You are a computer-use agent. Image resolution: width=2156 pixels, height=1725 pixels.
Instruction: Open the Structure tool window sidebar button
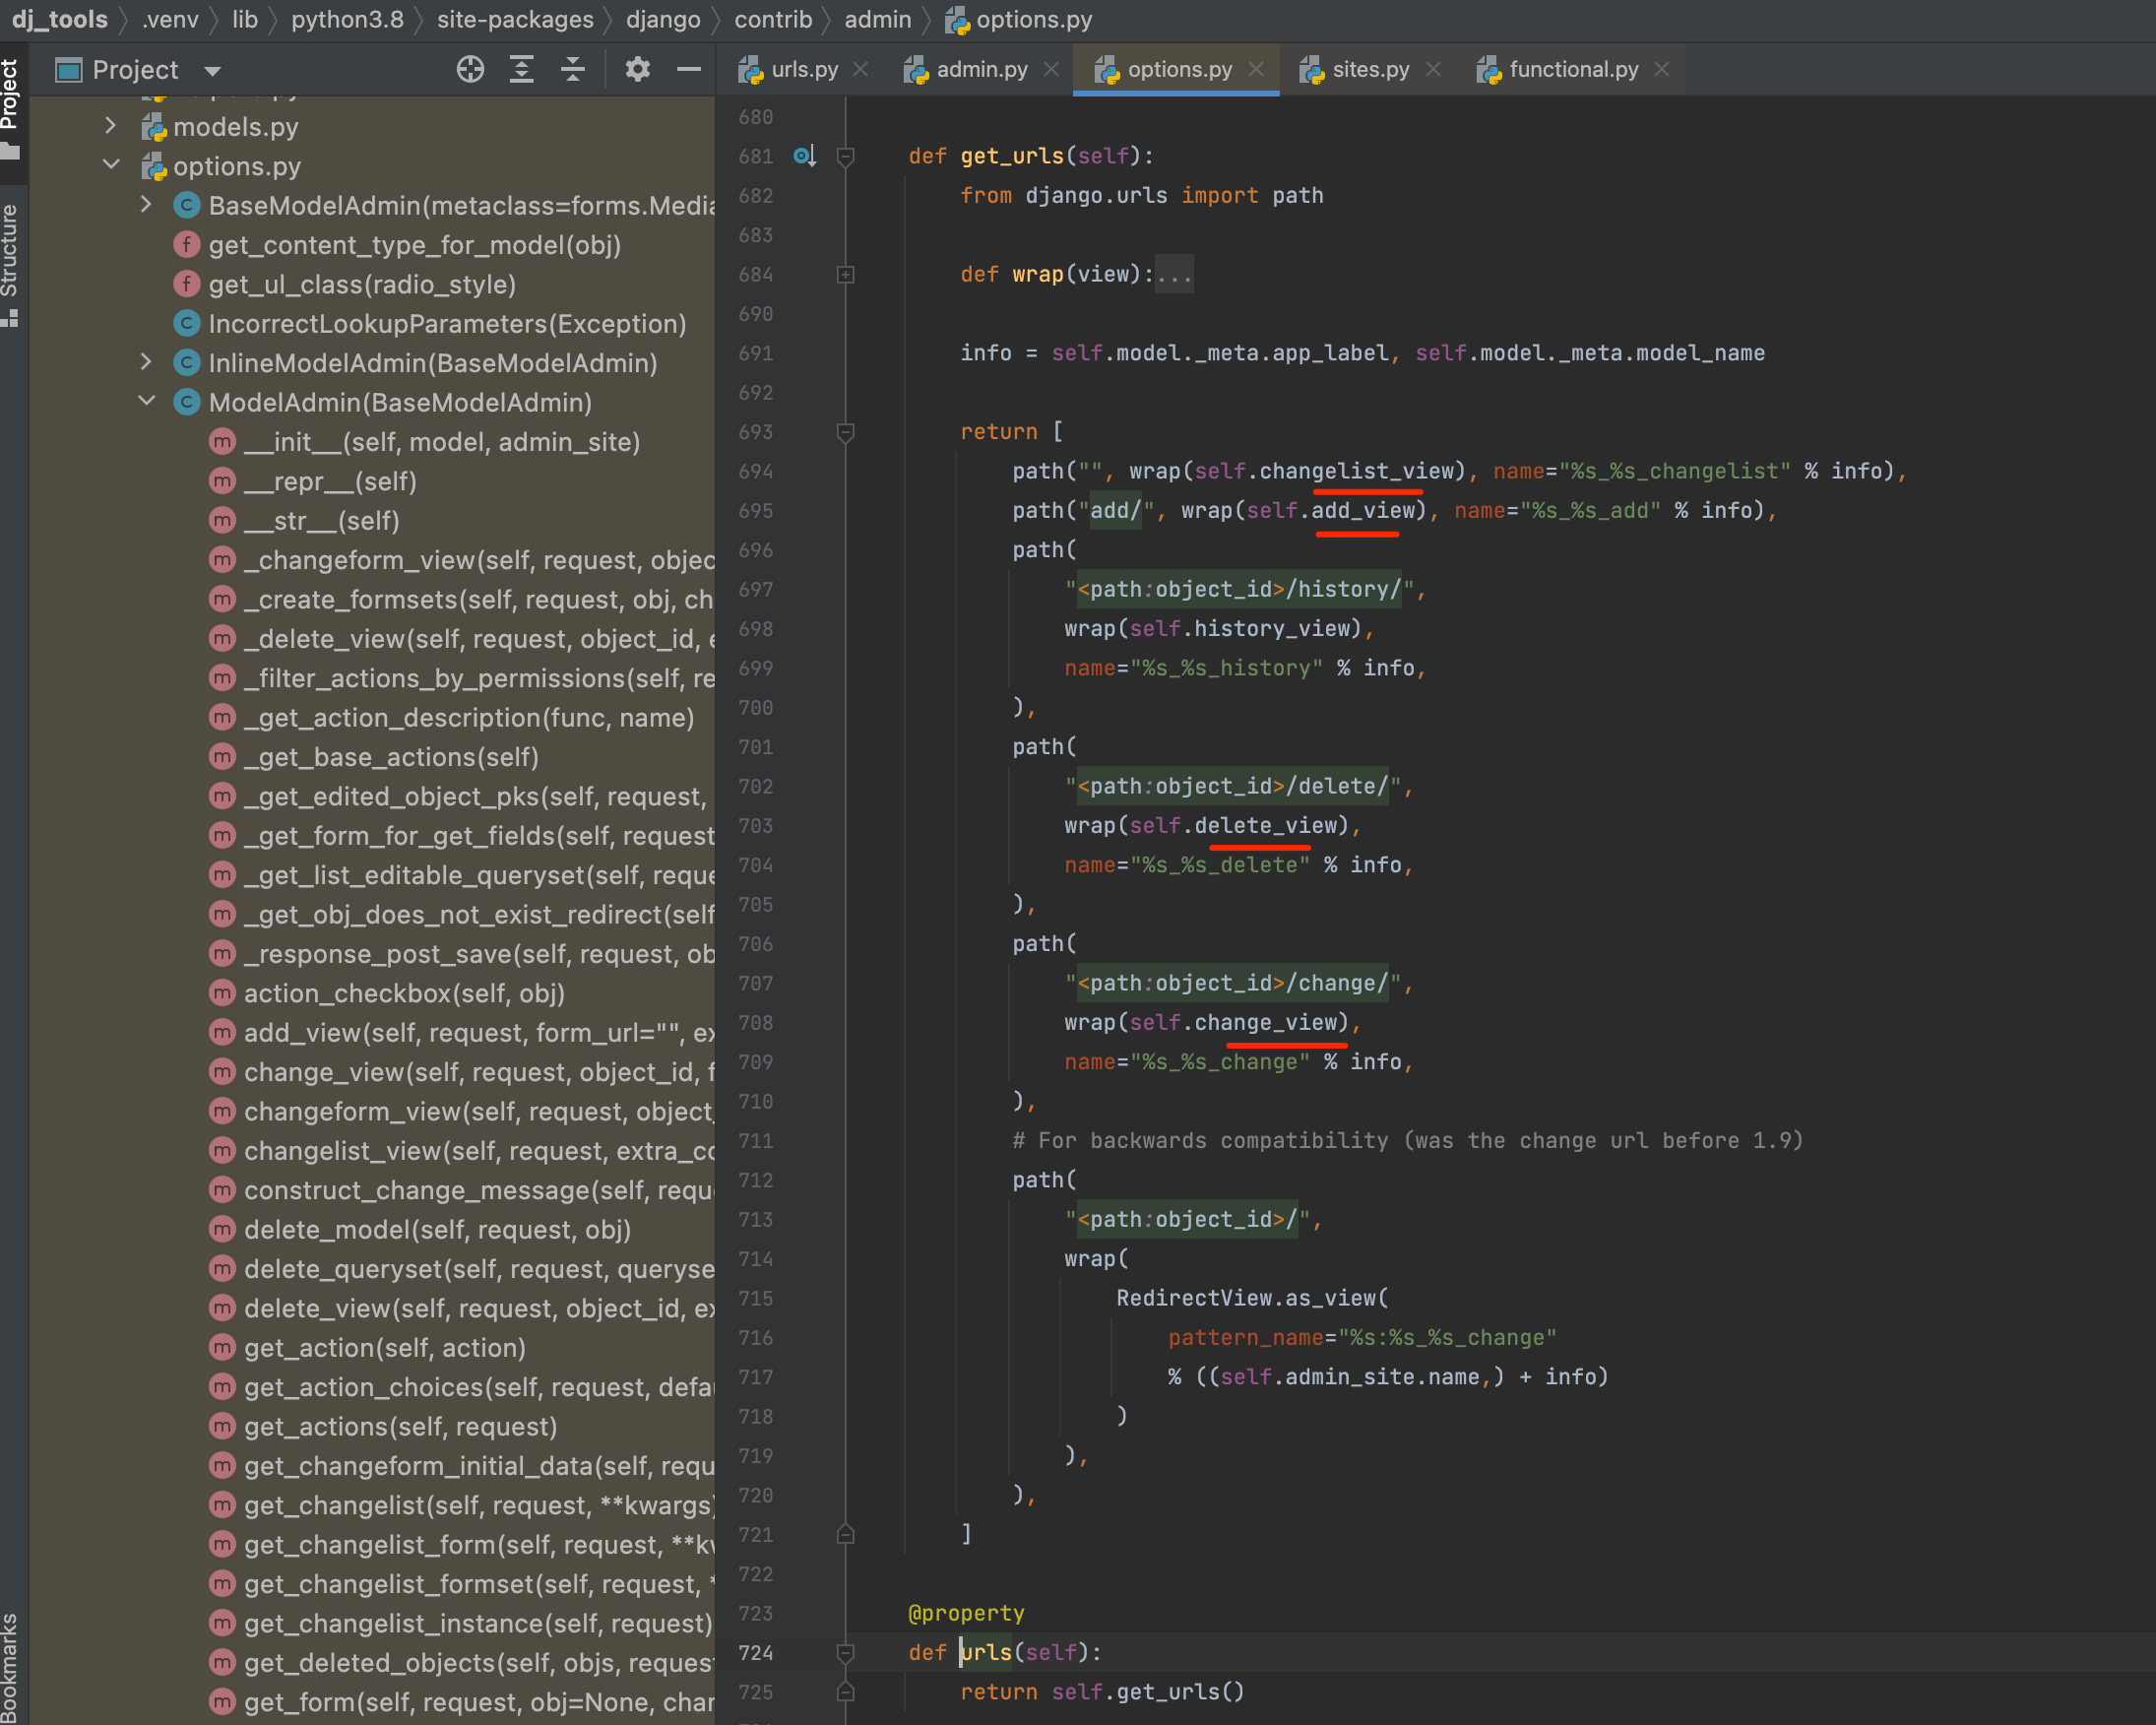(x=11, y=264)
